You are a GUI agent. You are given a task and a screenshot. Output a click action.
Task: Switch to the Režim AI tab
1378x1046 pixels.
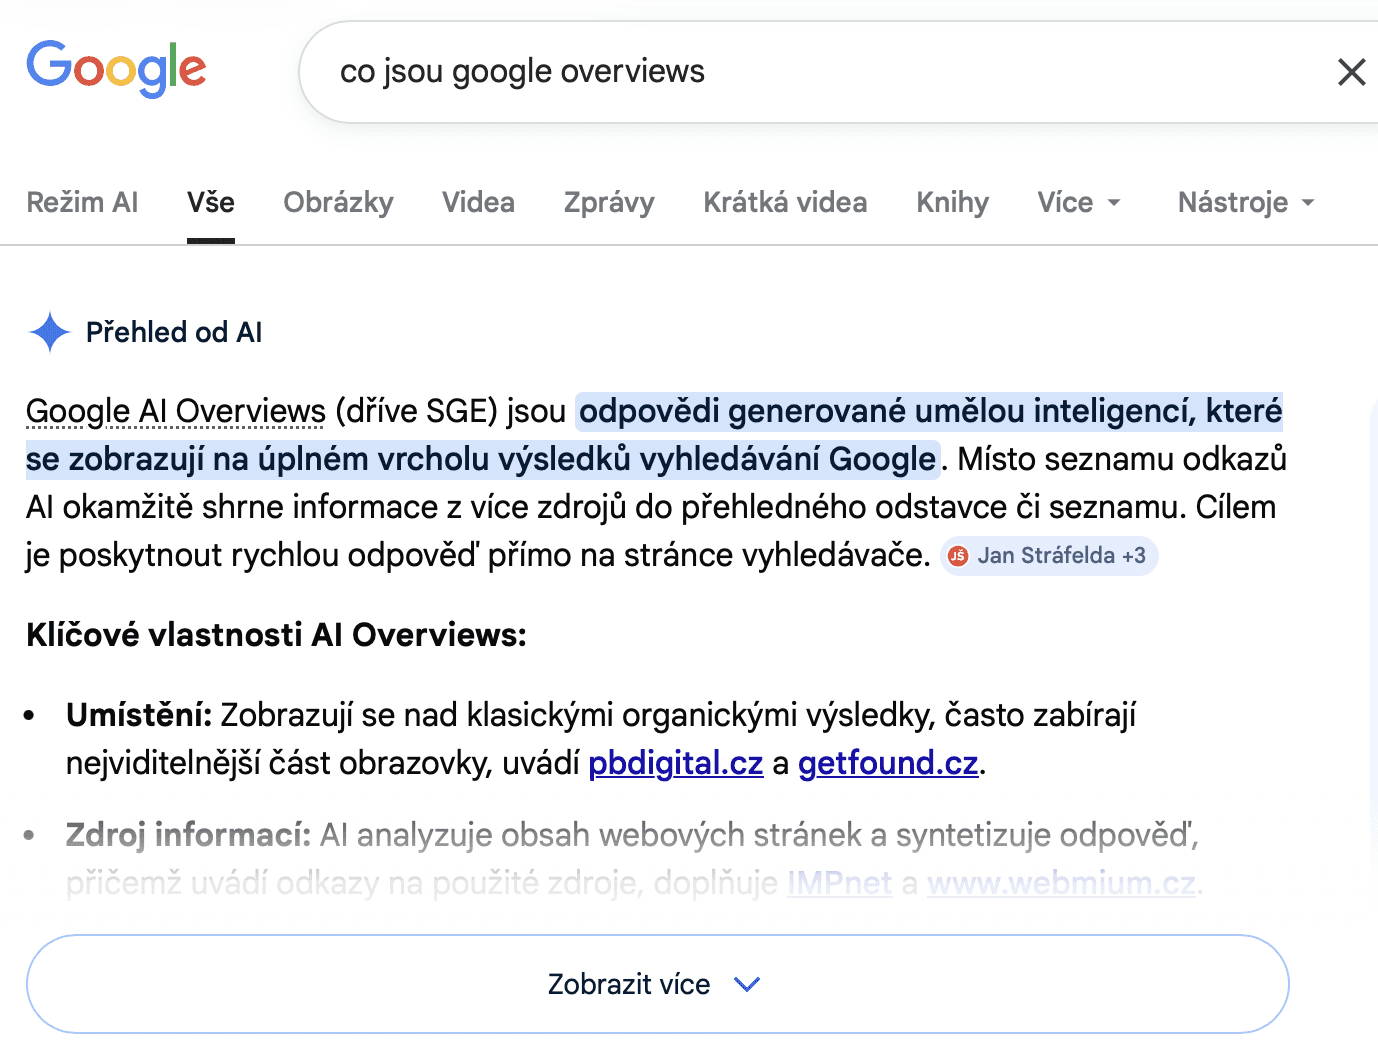(x=82, y=202)
